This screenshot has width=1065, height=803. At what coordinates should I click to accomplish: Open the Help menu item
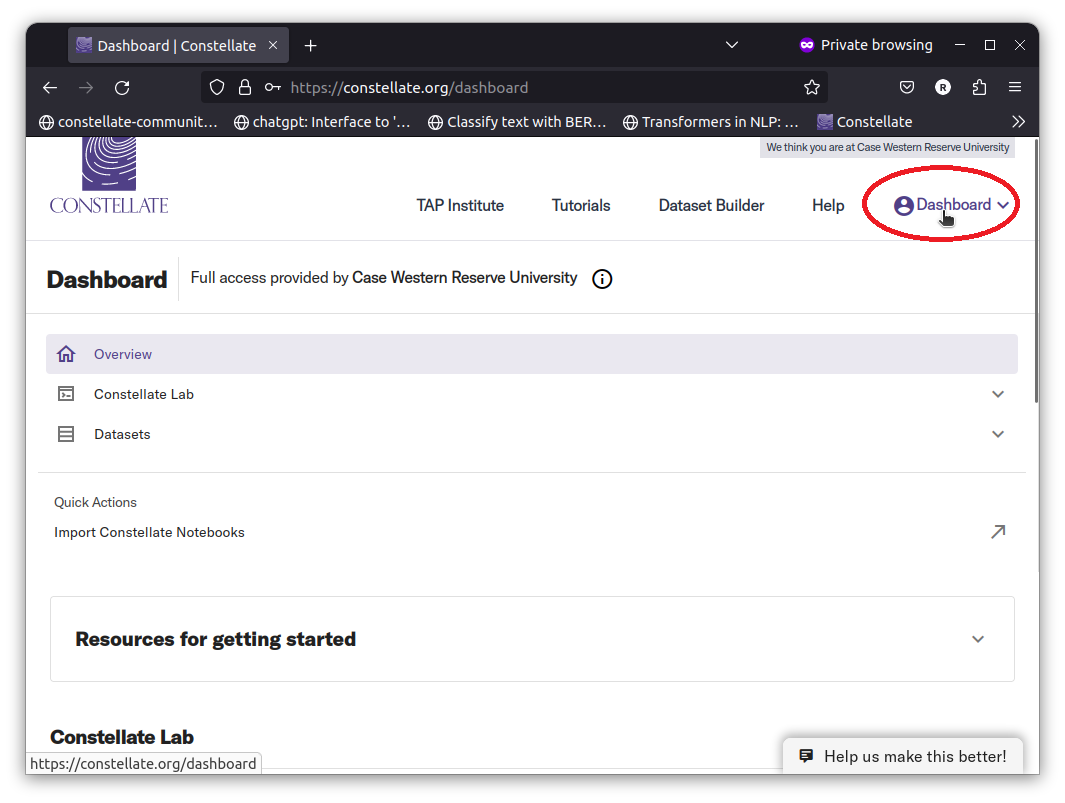tap(828, 205)
